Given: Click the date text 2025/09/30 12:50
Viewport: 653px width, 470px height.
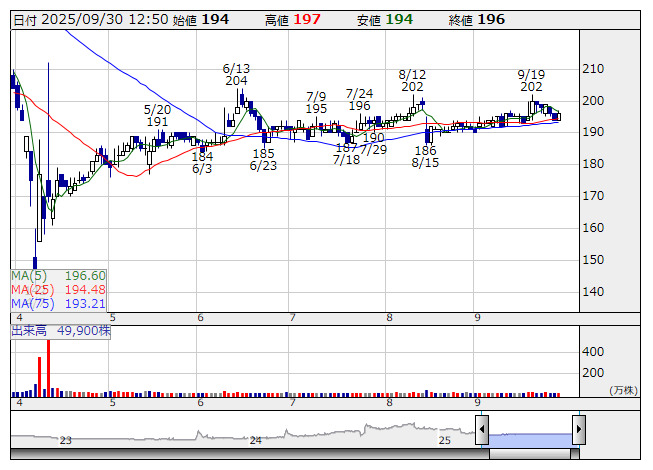Looking at the screenshot, I should click(x=105, y=20).
